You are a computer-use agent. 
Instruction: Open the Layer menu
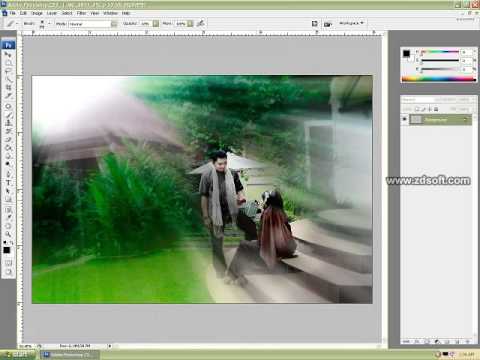pos(52,13)
